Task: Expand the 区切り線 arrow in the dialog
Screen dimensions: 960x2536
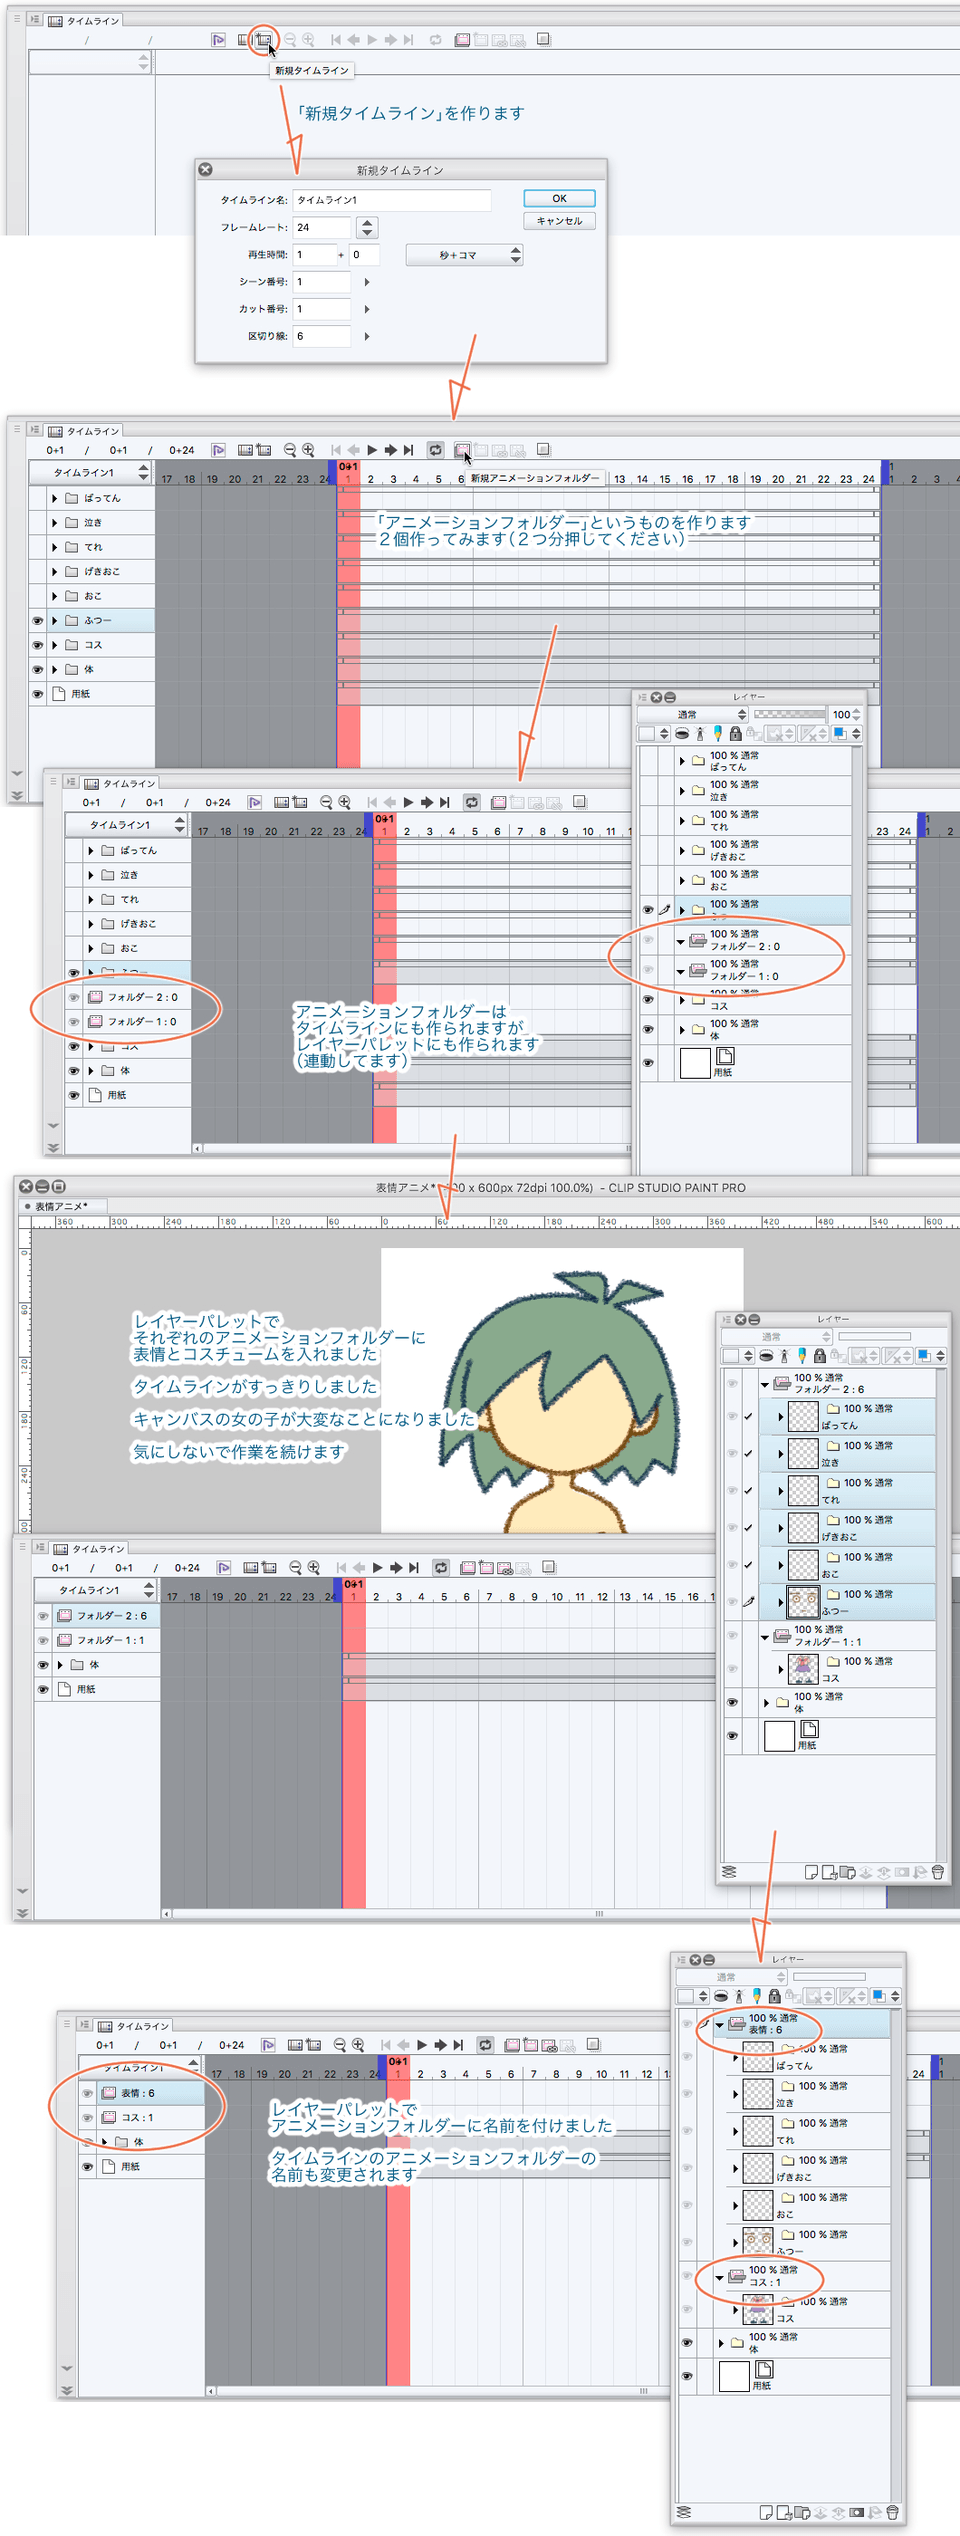Action: (x=367, y=336)
